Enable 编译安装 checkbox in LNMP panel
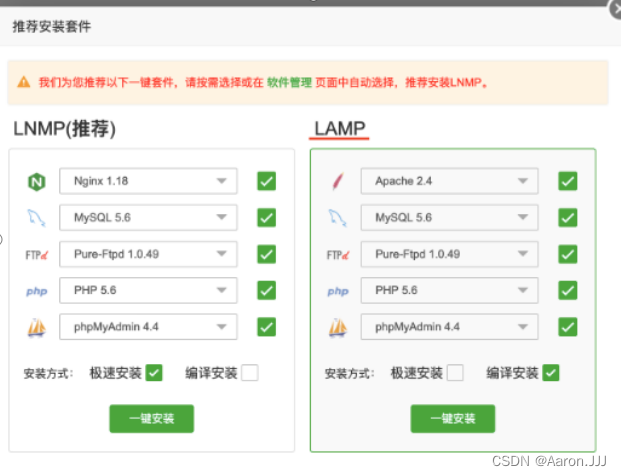The image size is (621, 476). click(249, 373)
